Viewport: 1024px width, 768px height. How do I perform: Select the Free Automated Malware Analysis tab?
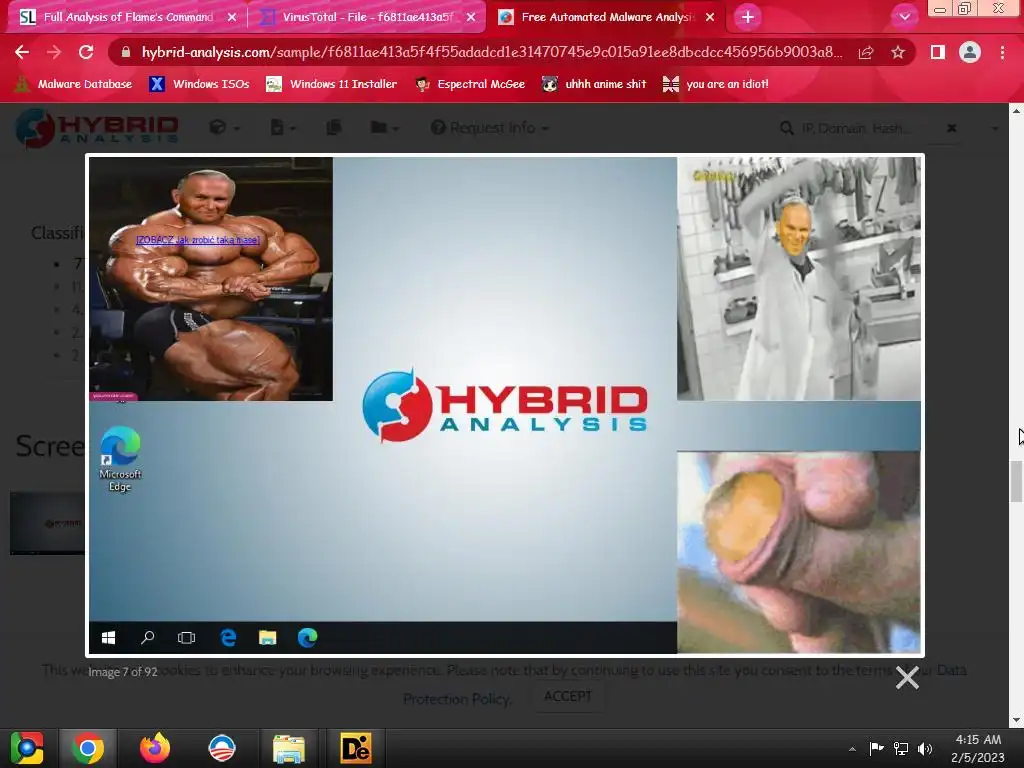click(x=606, y=17)
